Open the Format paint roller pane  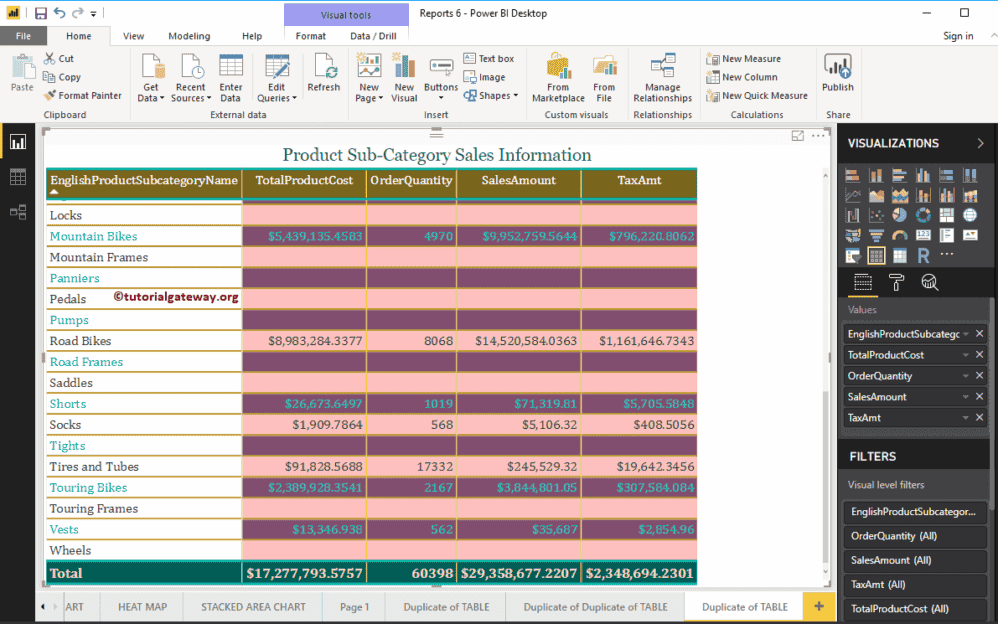(x=898, y=283)
